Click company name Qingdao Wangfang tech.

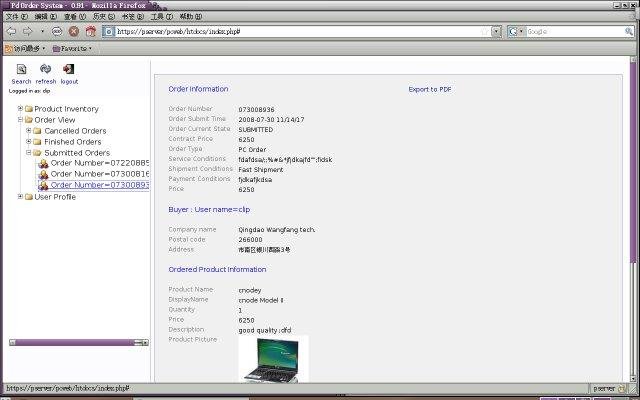277,230
